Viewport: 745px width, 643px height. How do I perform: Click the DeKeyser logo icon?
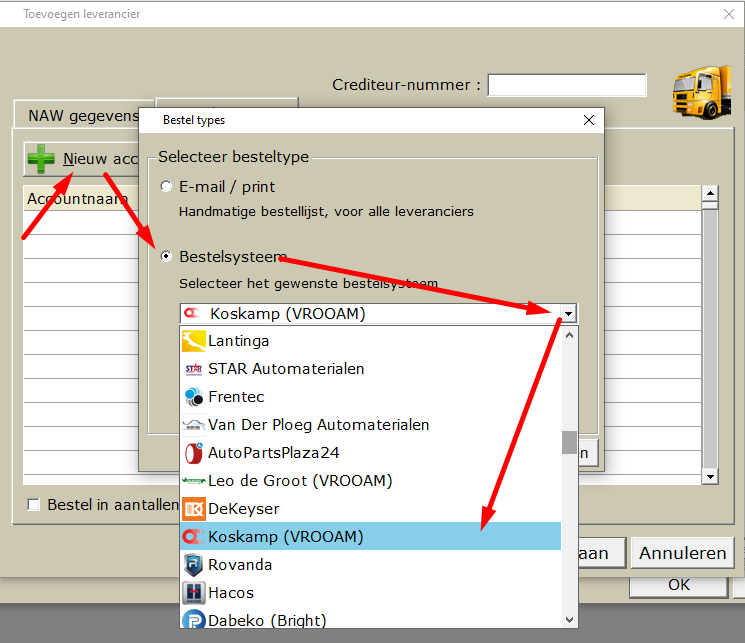click(193, 509)
